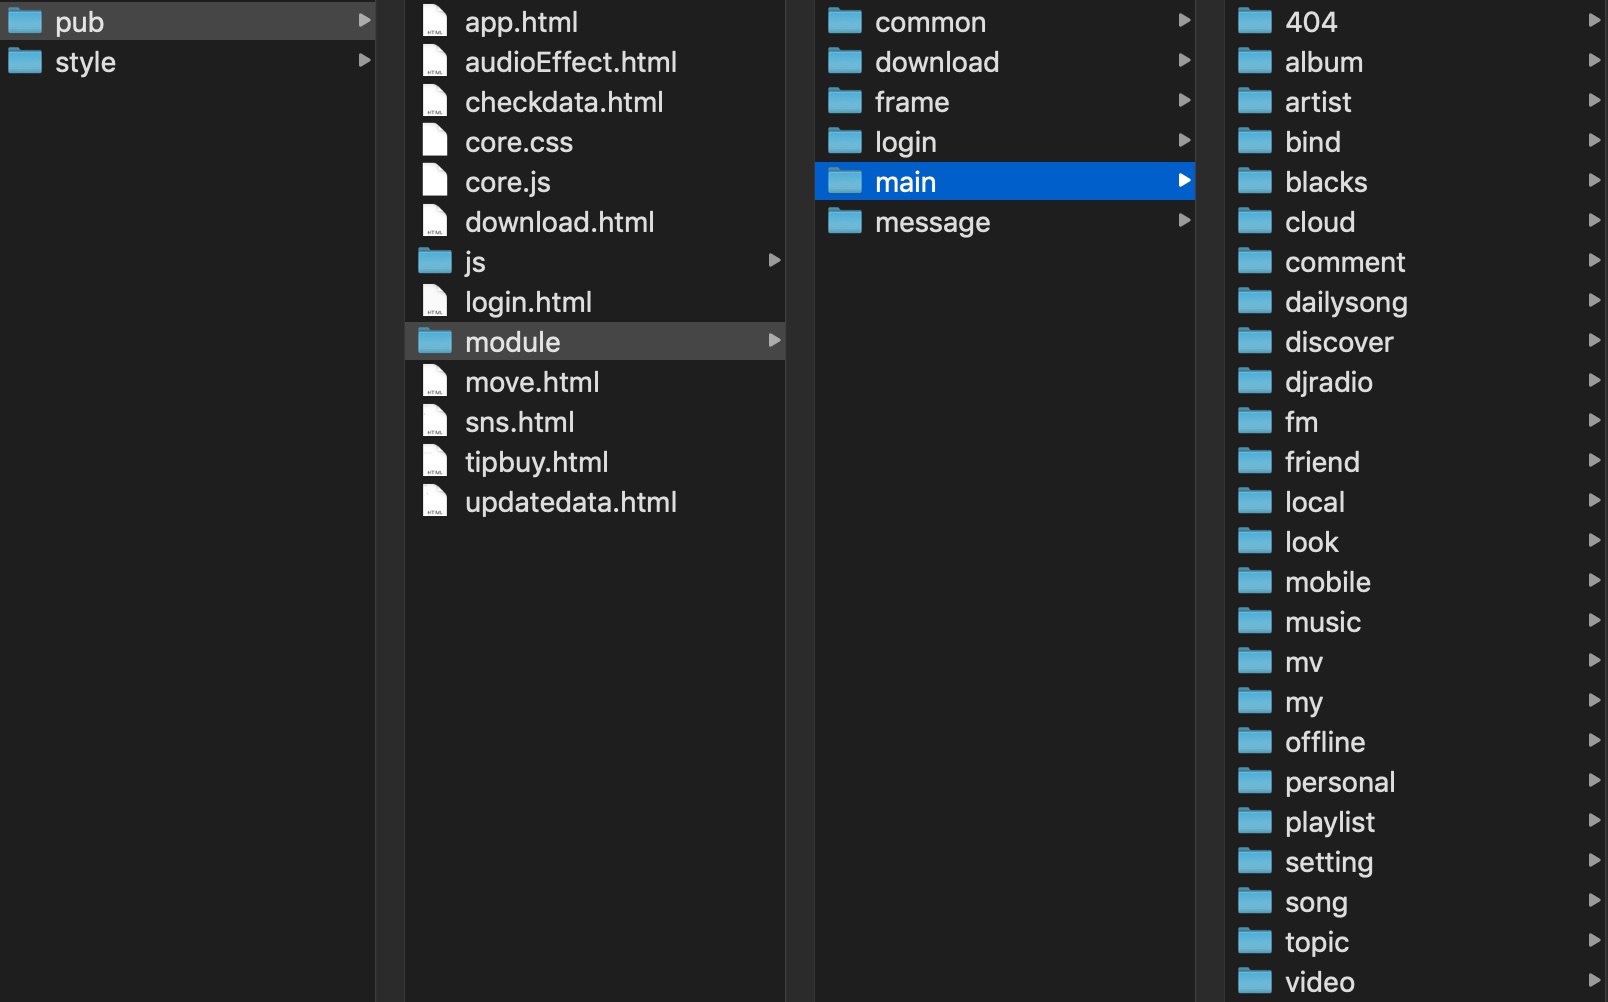Click the pub folder icon

(25, 21)
